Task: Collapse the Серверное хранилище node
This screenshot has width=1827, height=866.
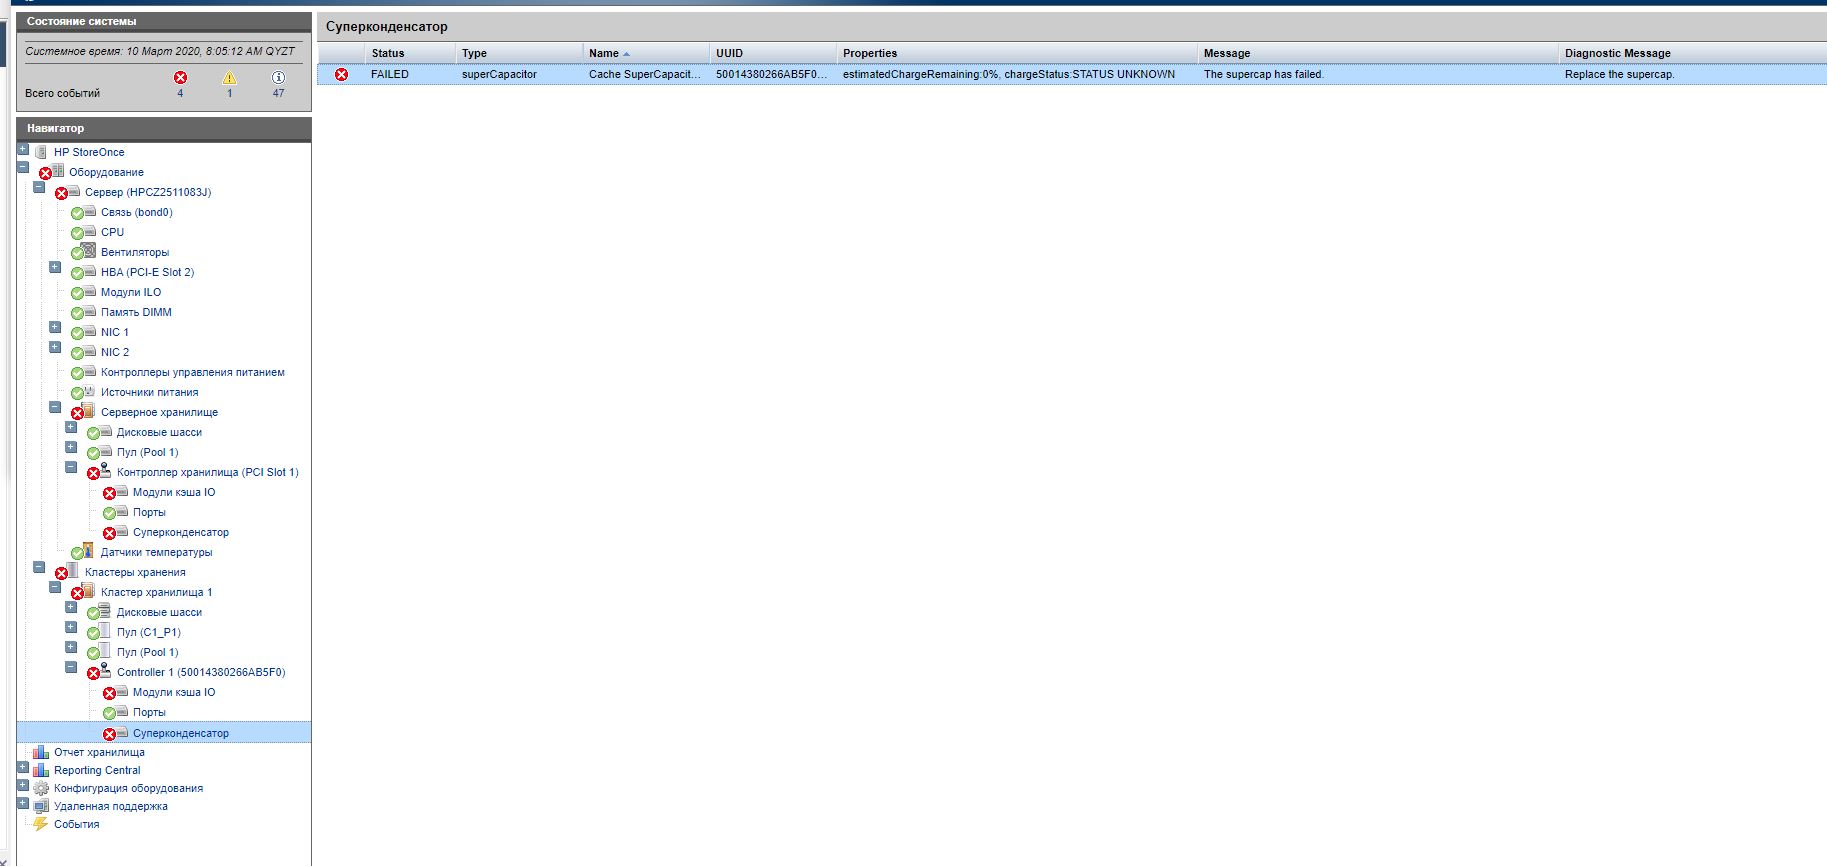Action: [x=55, y=408]
